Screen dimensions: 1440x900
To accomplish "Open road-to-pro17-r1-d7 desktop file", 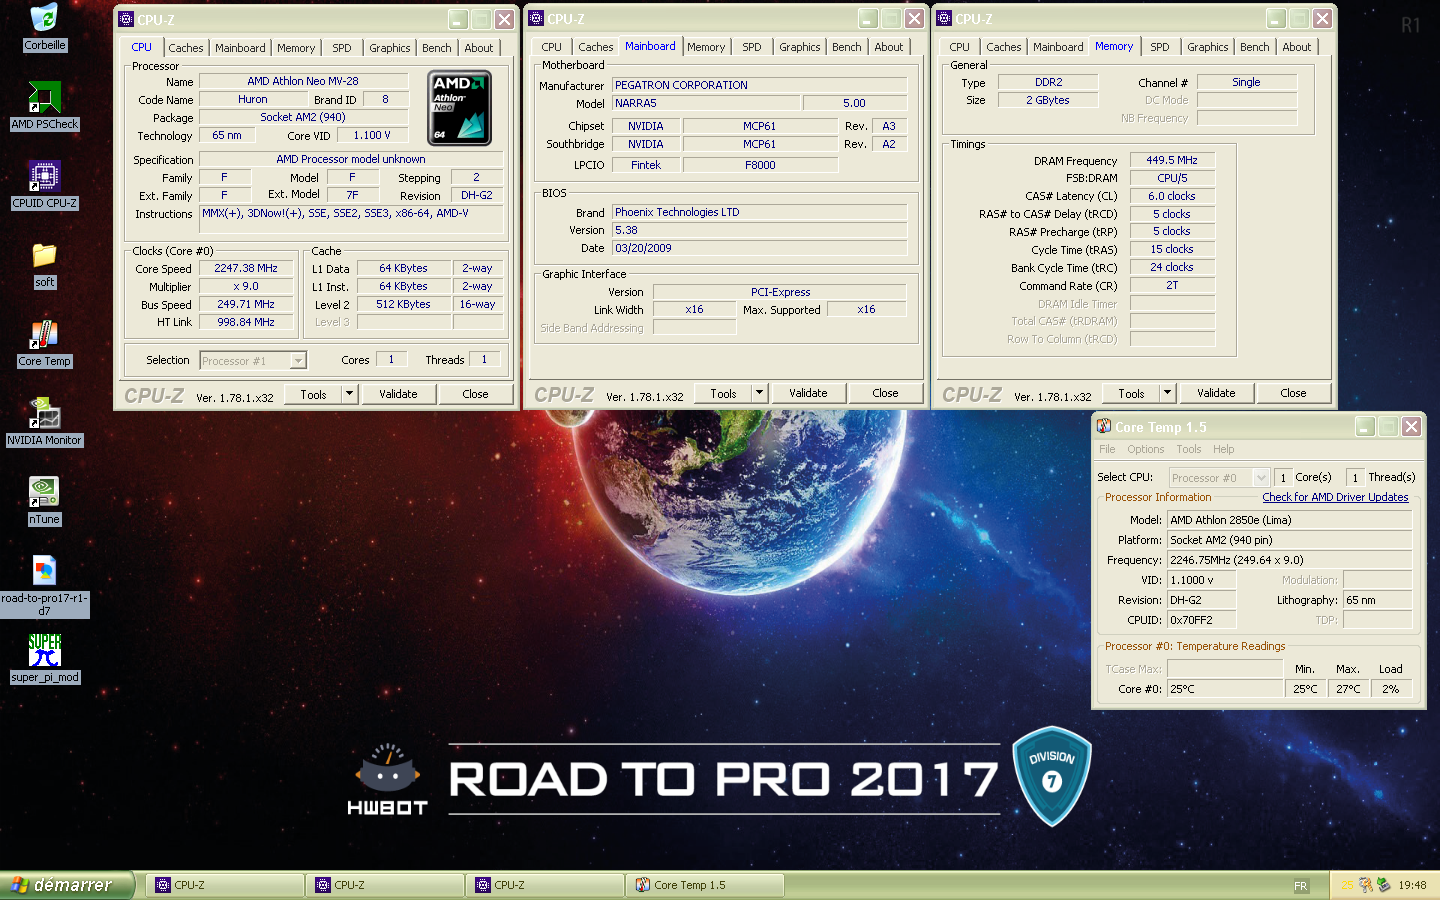I will point(44,586).
